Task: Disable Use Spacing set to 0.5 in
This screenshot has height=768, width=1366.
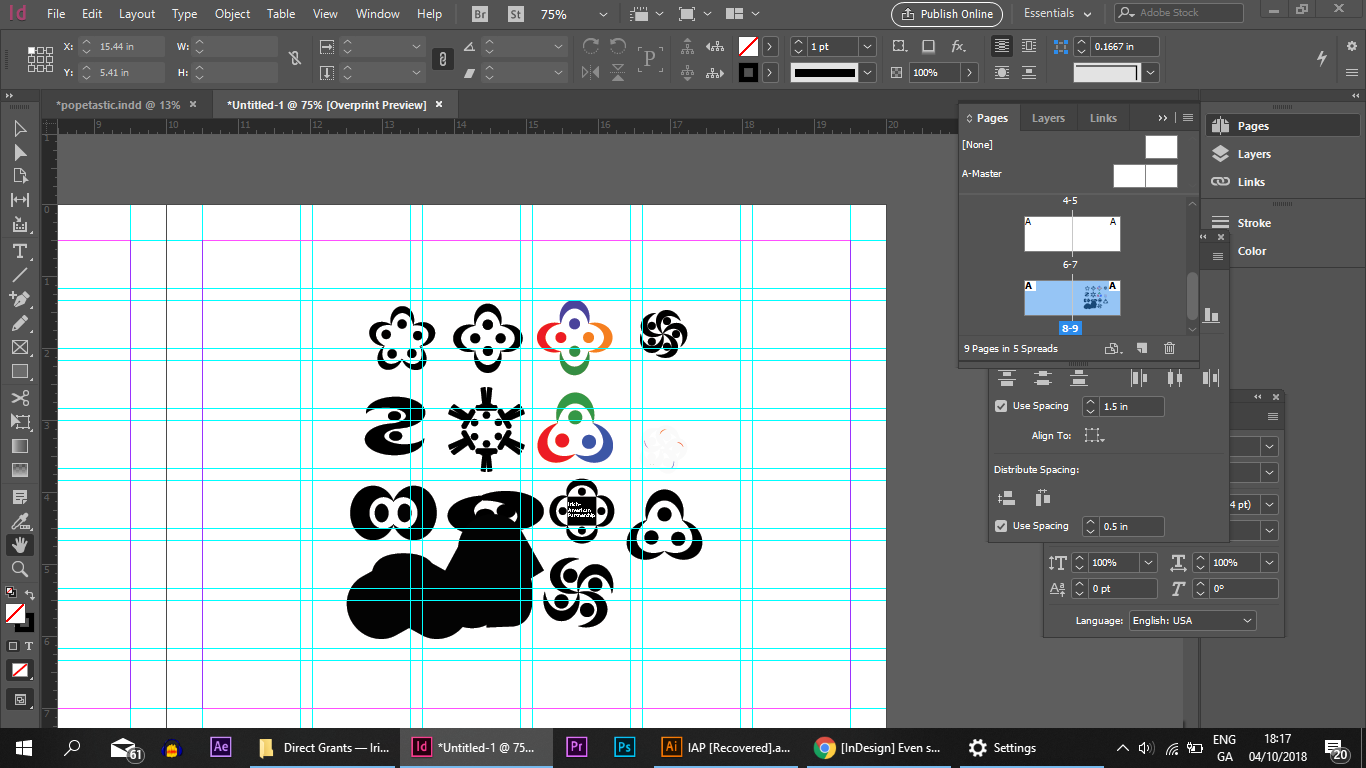Action: [x=1001, y=525]
